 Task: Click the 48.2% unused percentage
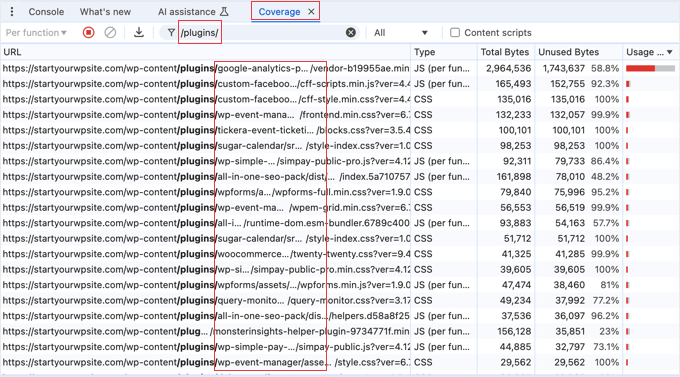605,177
